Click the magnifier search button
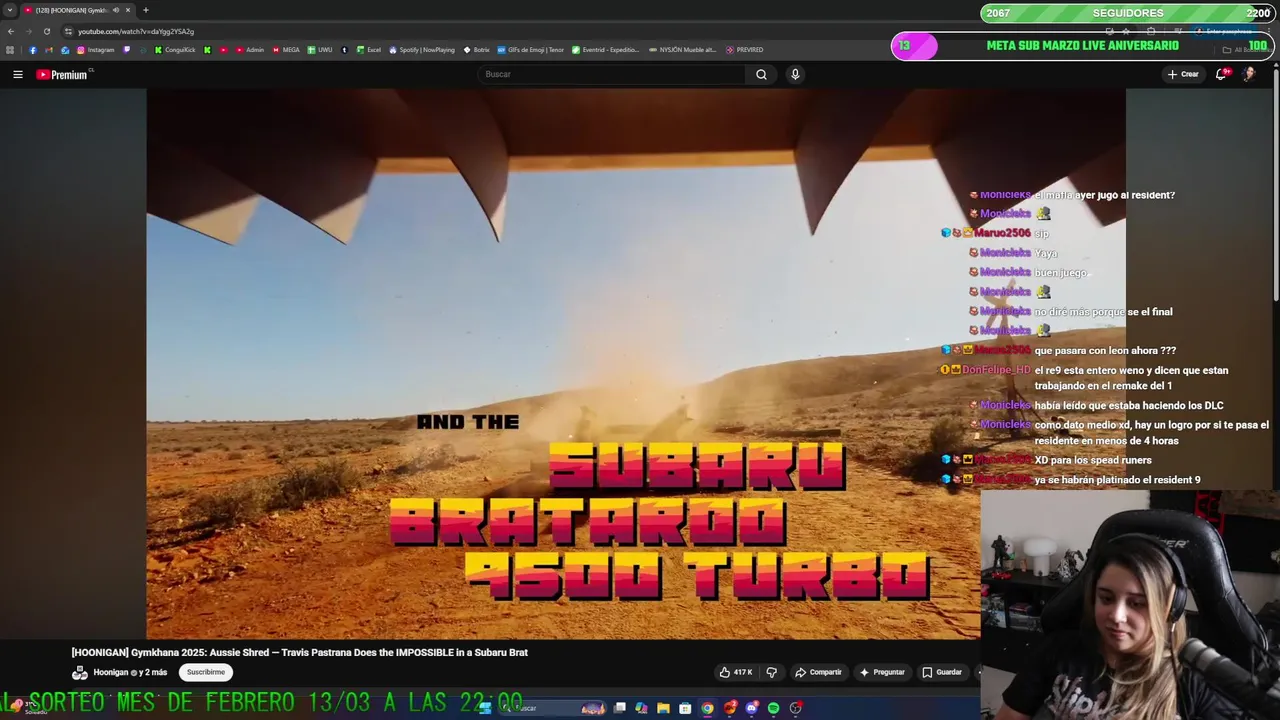The image size is (1280, 720). pyautogui.click(x=761, y=74)
